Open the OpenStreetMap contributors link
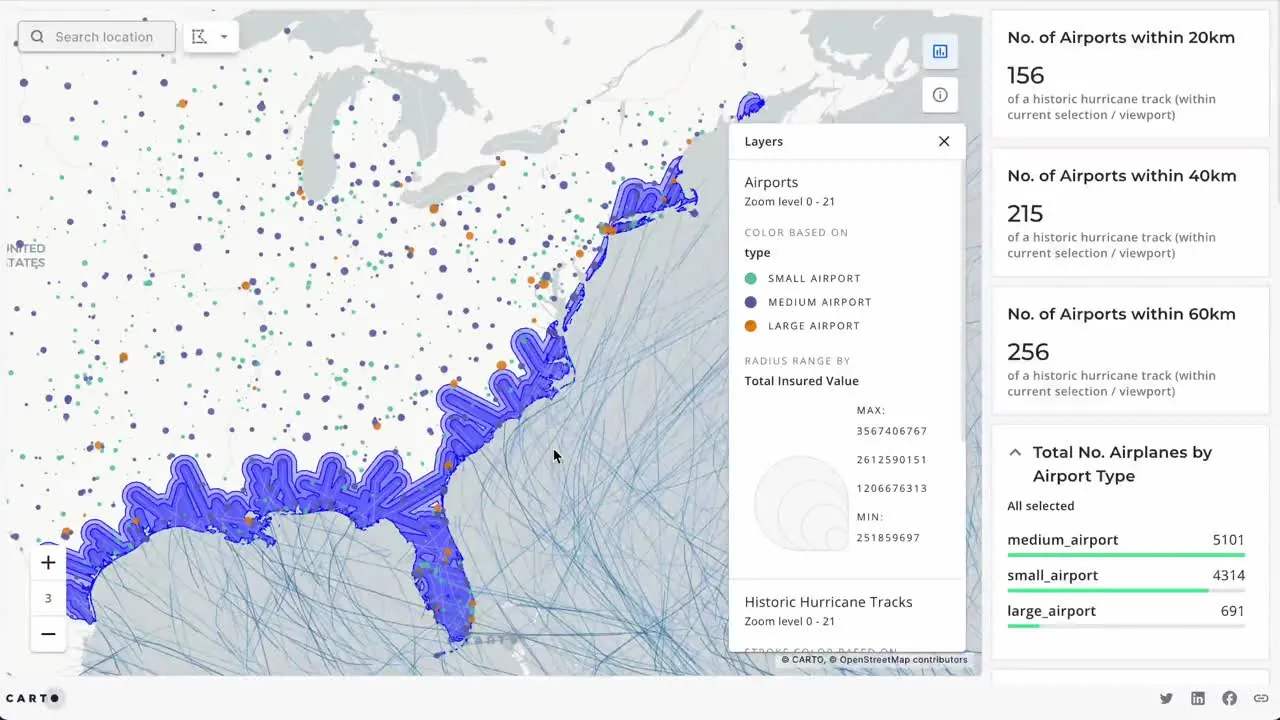Screen dimensions: 1280x720 click(903, 660)
